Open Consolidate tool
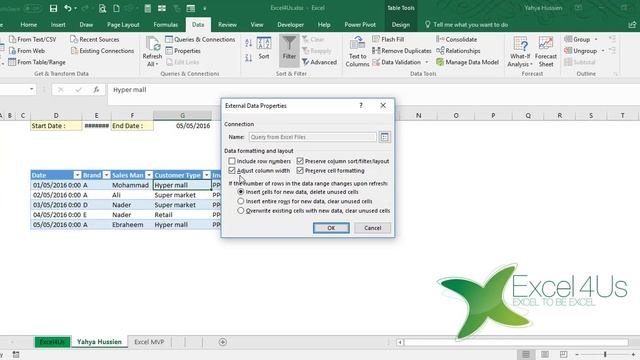 point(456,39)
